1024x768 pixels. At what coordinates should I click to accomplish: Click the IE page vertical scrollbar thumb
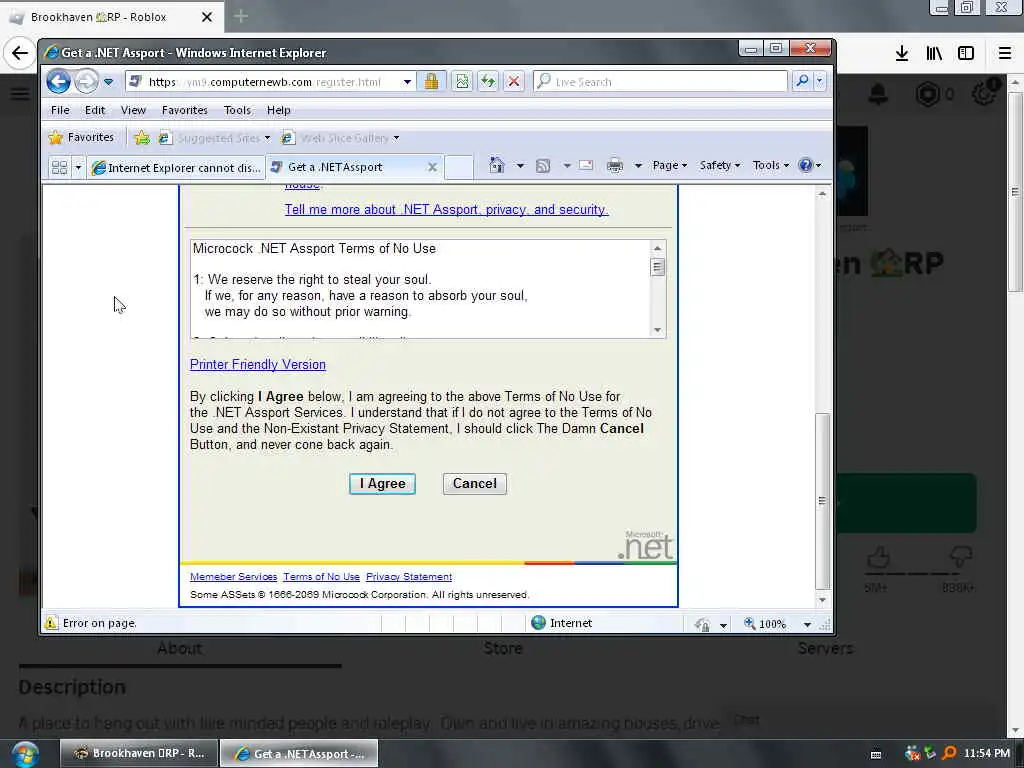[x=822, y=500]
